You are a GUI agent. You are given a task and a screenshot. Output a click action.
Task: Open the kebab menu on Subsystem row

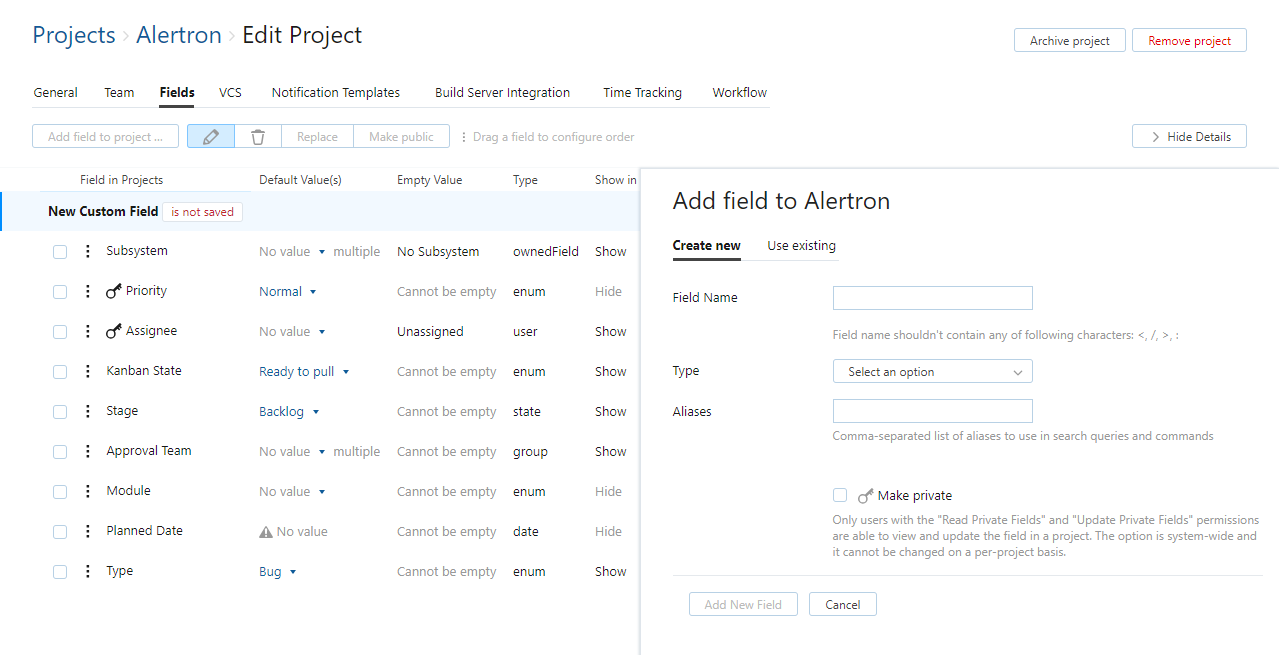(x=86, y=251)
